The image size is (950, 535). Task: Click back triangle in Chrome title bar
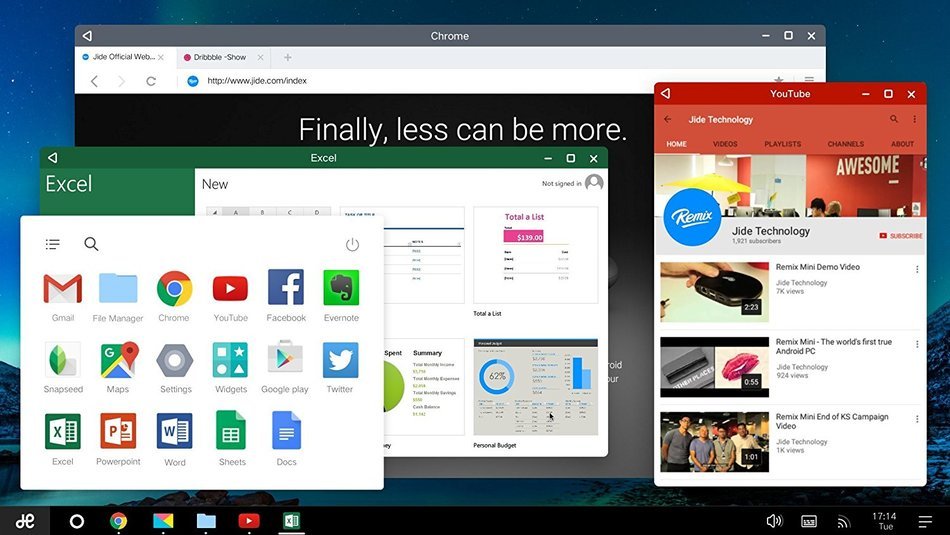pos(87,36)
